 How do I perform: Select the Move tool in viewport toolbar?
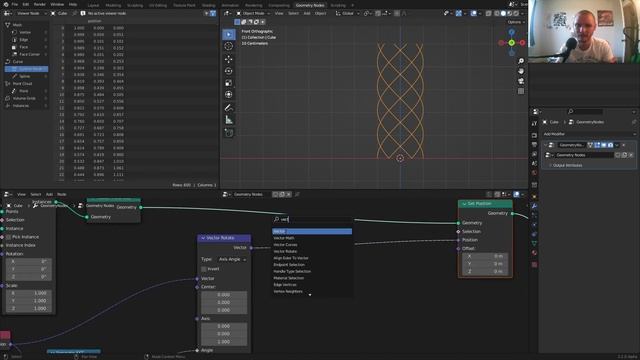point(229,59)
